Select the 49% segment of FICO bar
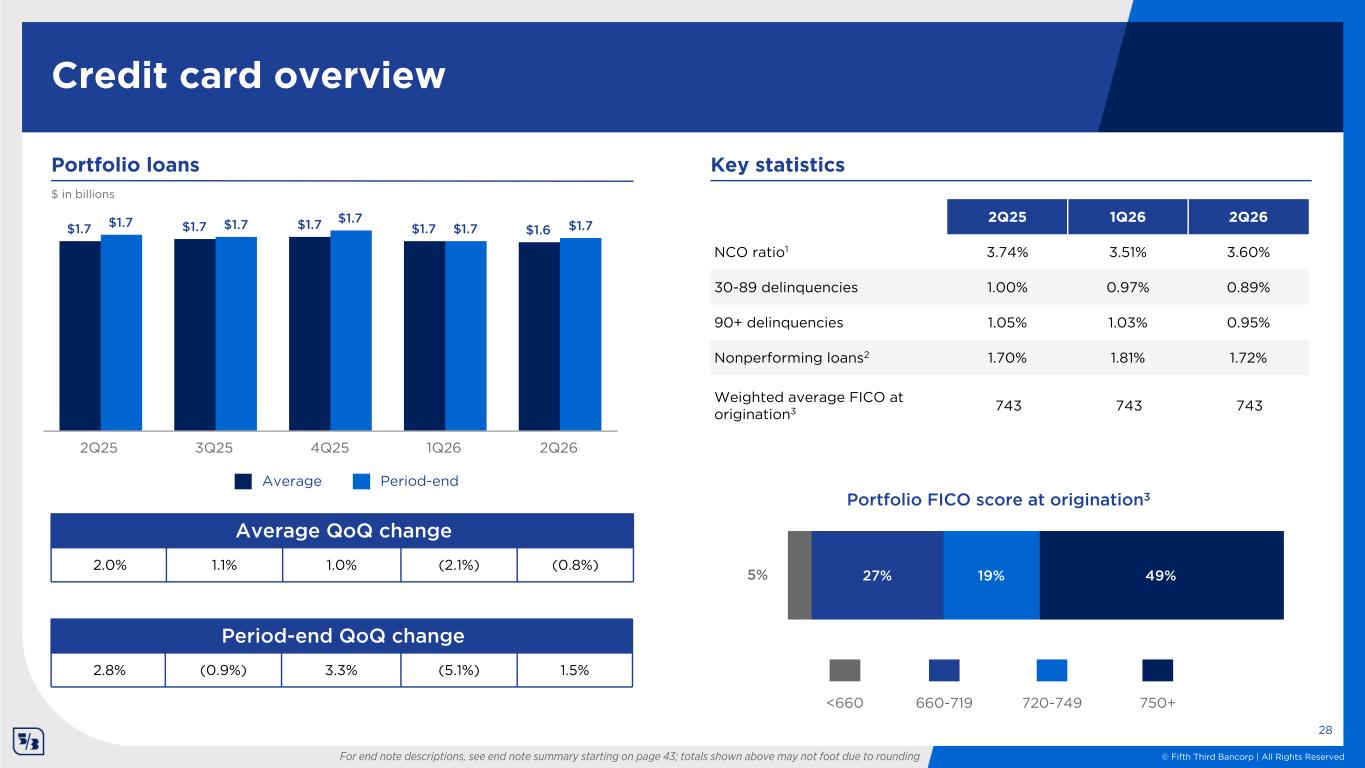 point(1162,575)
